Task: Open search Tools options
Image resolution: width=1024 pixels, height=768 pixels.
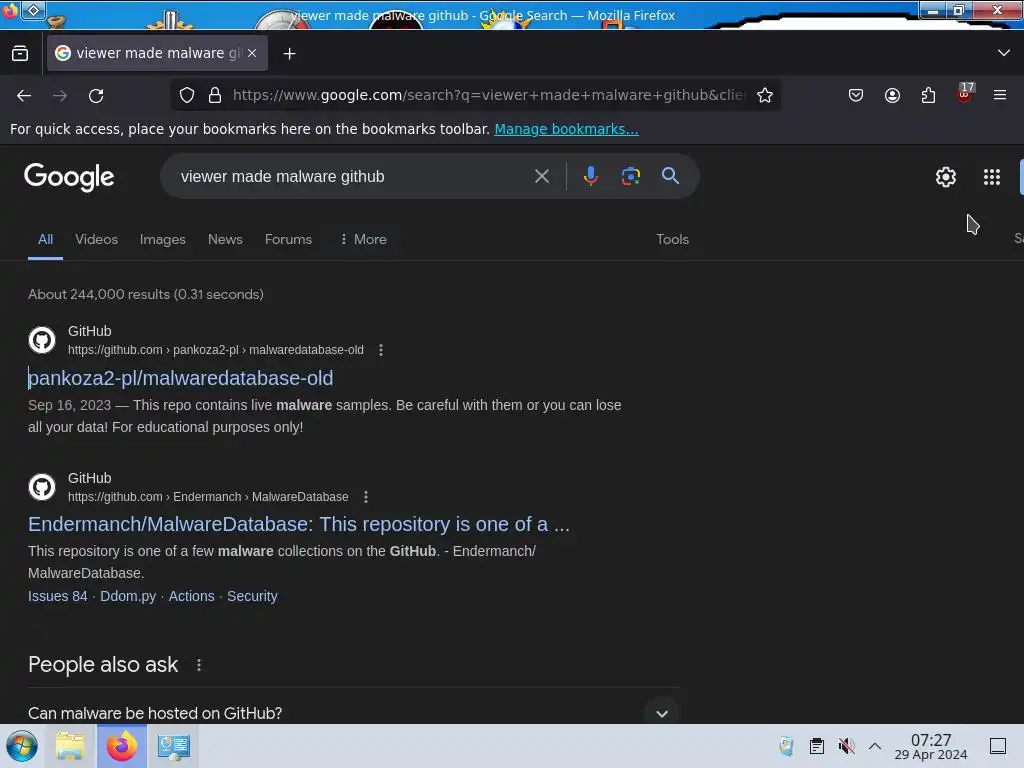Action: (673, 240)
